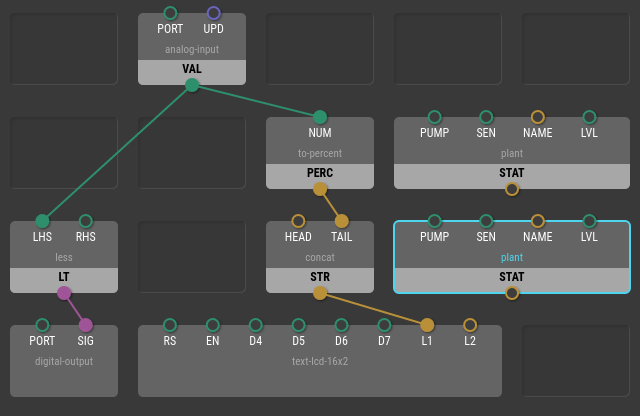Click the L2 pin on text-lcd-16x2
The height and width of the screenshot is (416, 640).
(x=470, y=325)
